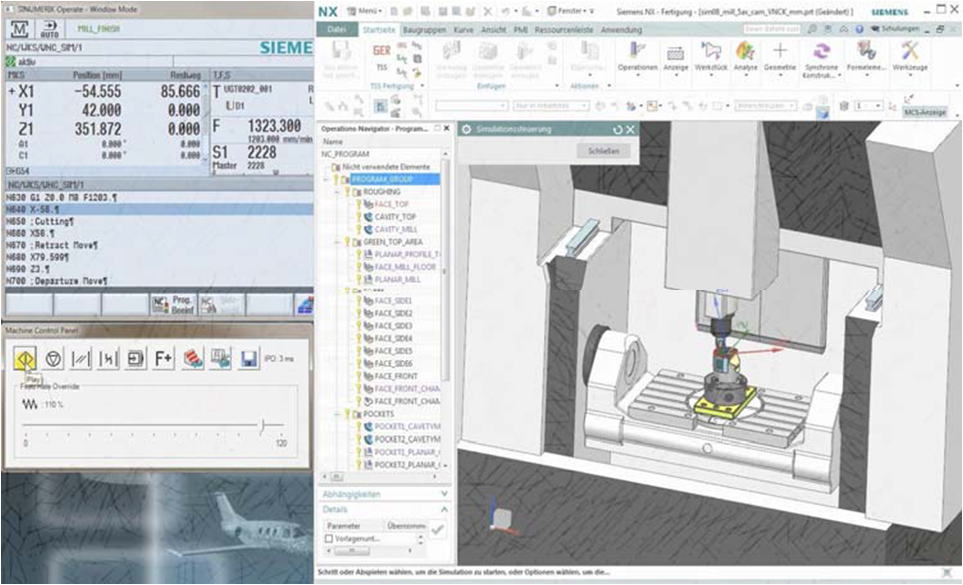The height and width of the screenshot is (585, 963).
Task: Collapse the GREEN_TOP_AREA group
Action: pos(337,242)
